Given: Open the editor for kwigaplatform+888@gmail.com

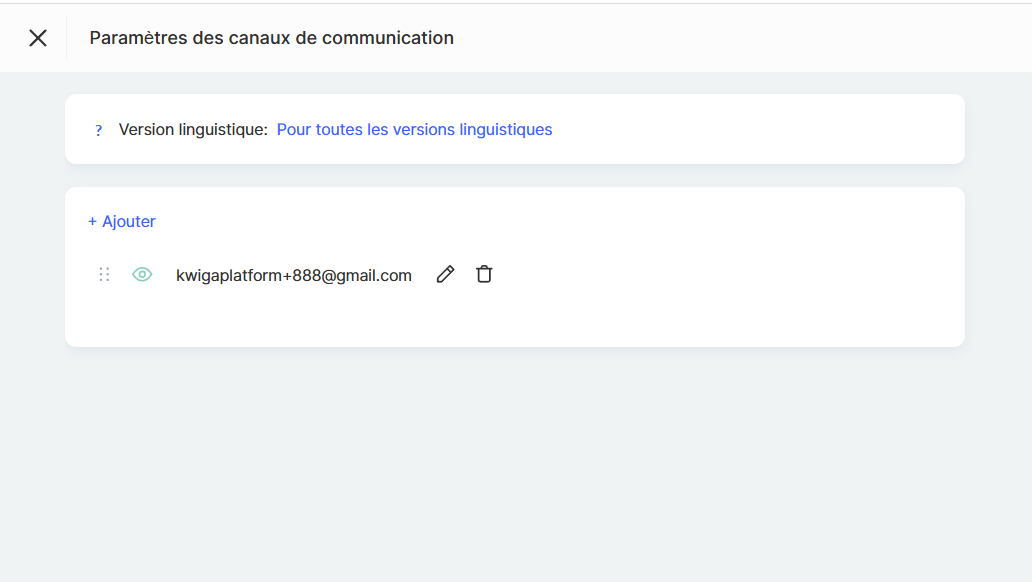Looking at the screenshot, I should [x=446, y=274].
